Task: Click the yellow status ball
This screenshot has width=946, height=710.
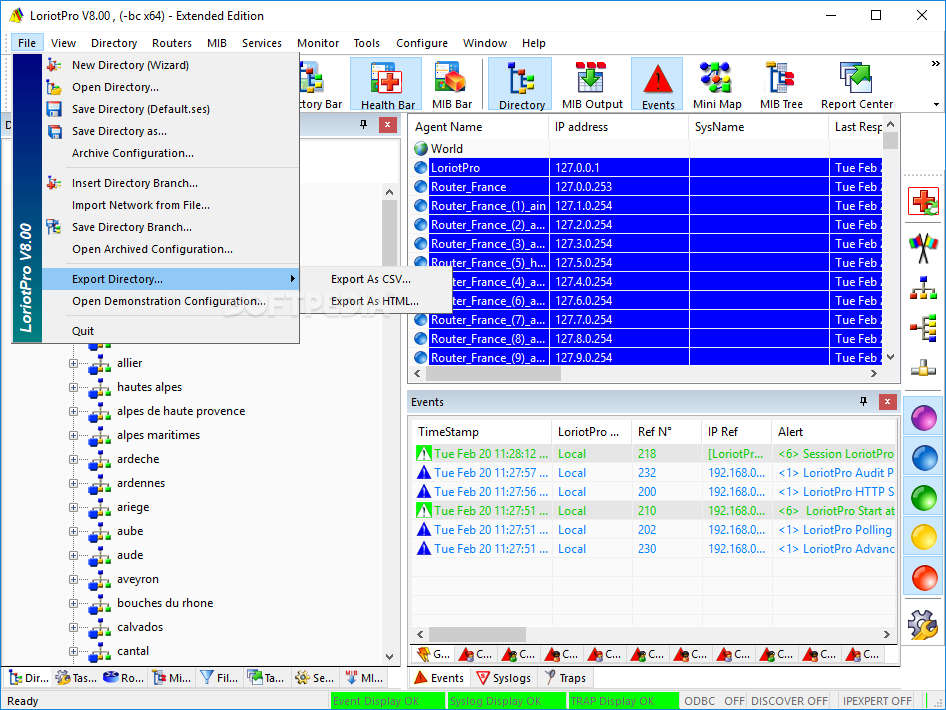Action: pyautogui.click(x=924, y=537)
